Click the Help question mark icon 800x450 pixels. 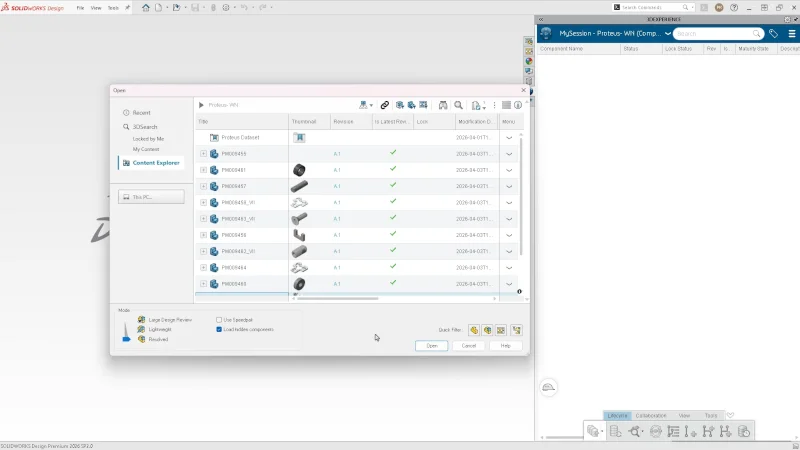[x=734, y=8]
